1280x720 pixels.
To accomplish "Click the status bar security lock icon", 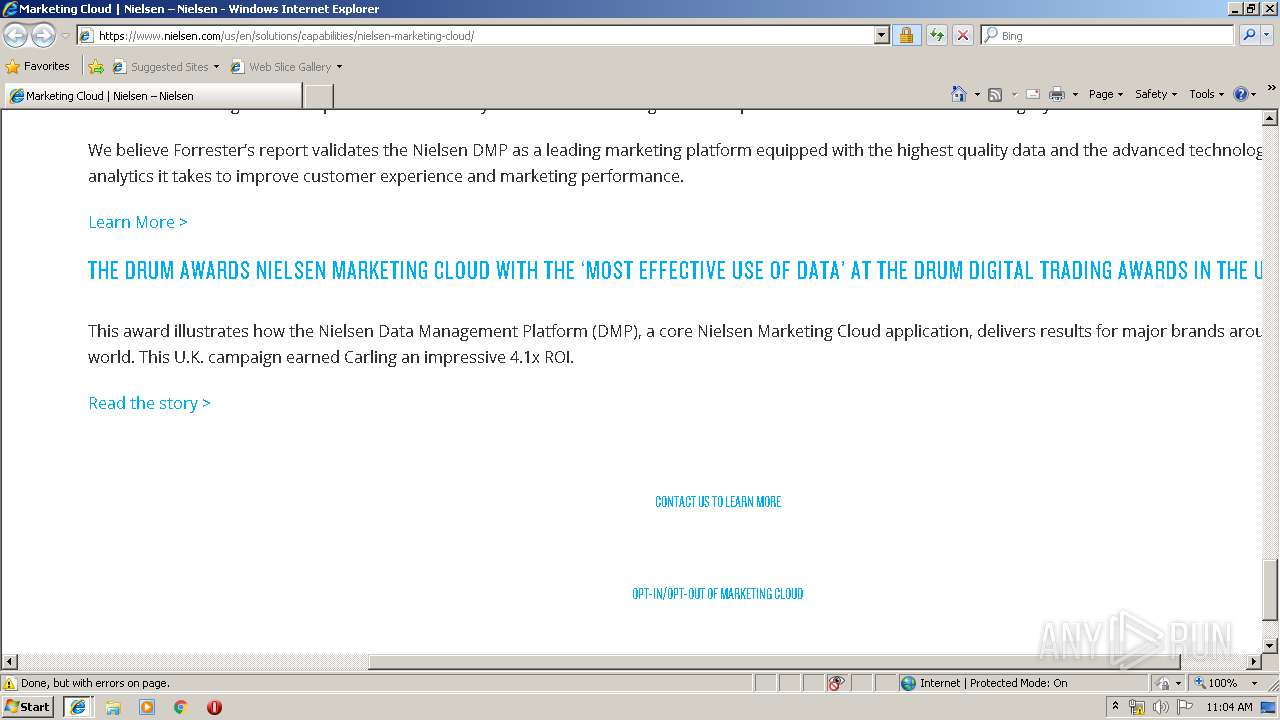I will click(1163, 683).
